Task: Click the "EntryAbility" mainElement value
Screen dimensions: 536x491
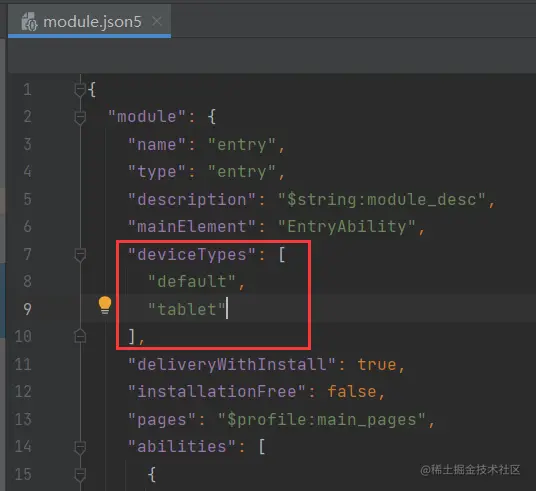Action: [347, 227]
